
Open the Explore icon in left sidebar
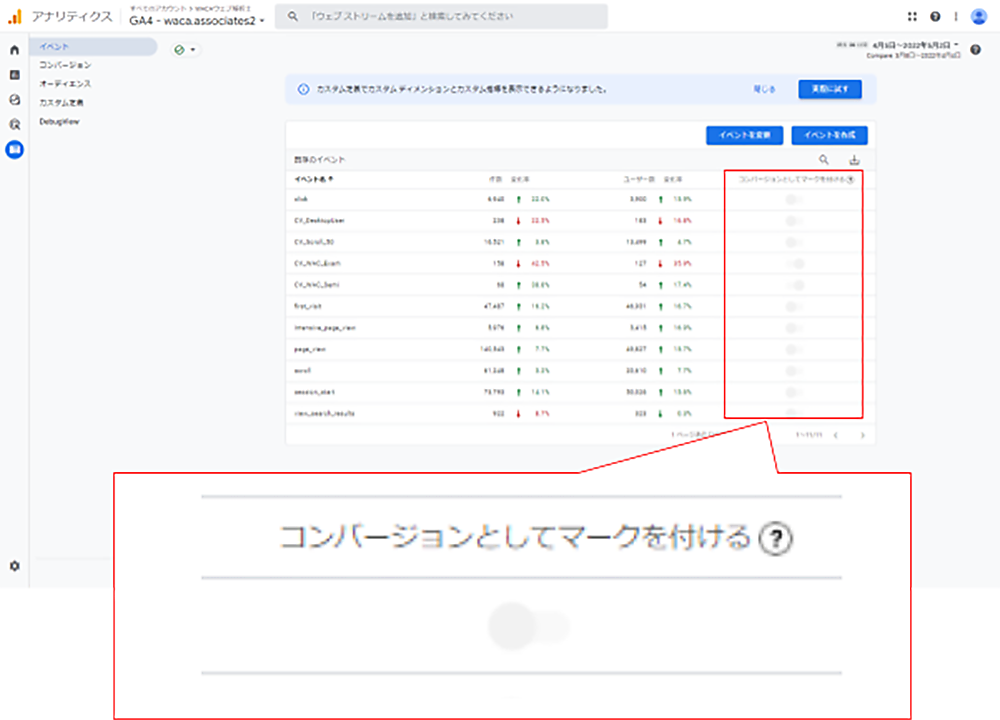tap(14, 100)
